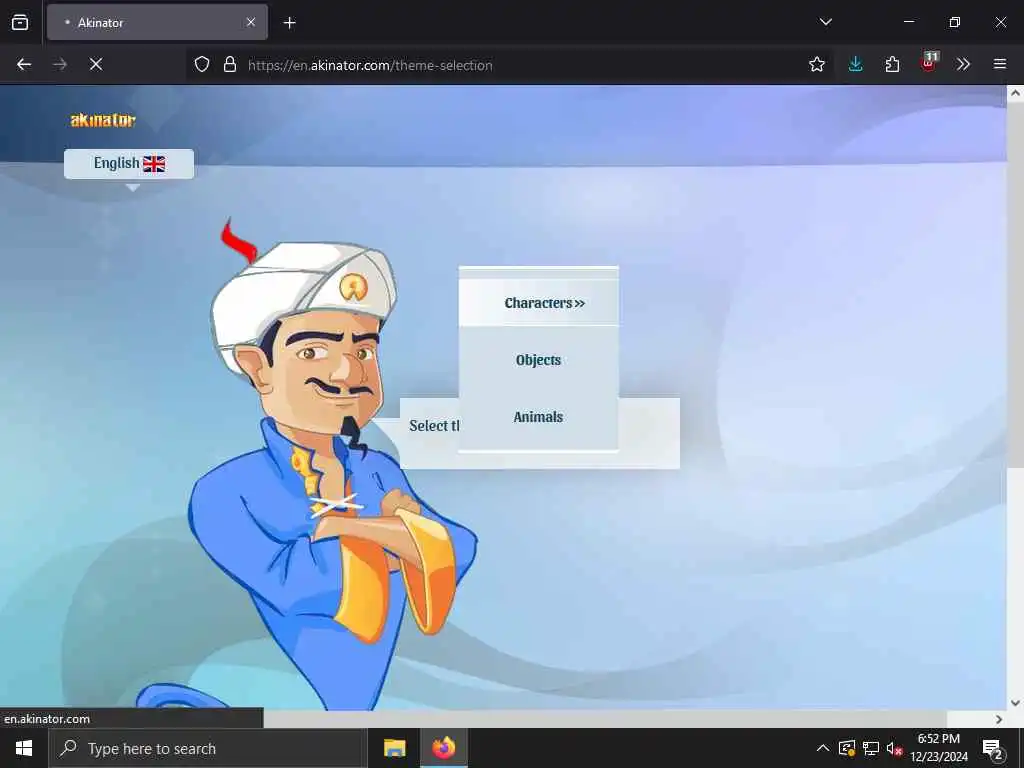
Task: Select the Akinator tab
Action: 157,22
